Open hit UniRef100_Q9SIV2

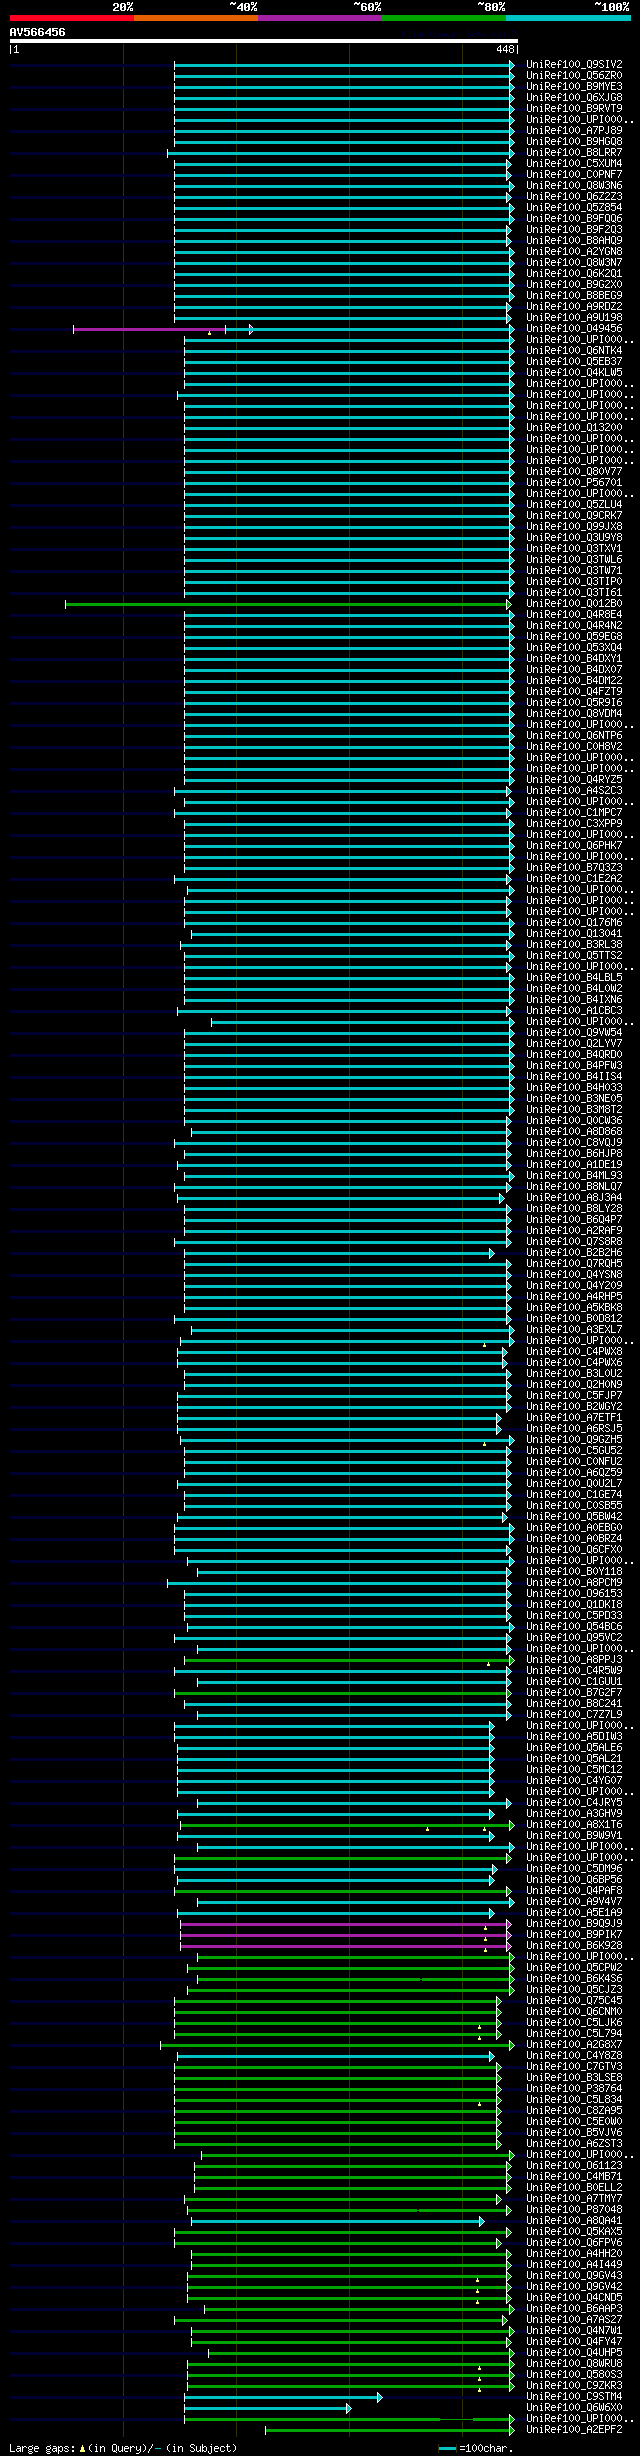coord(574,64)
